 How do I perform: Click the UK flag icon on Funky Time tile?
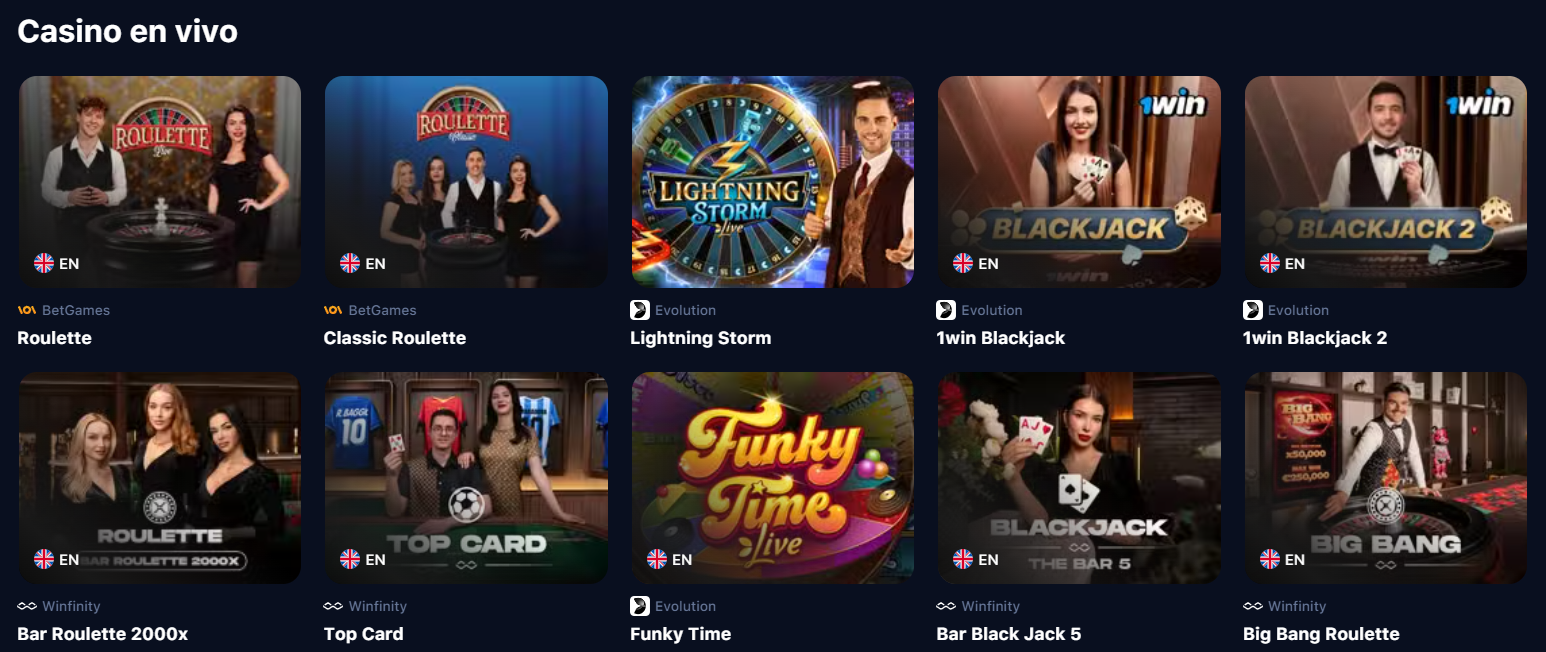point(657,559)
